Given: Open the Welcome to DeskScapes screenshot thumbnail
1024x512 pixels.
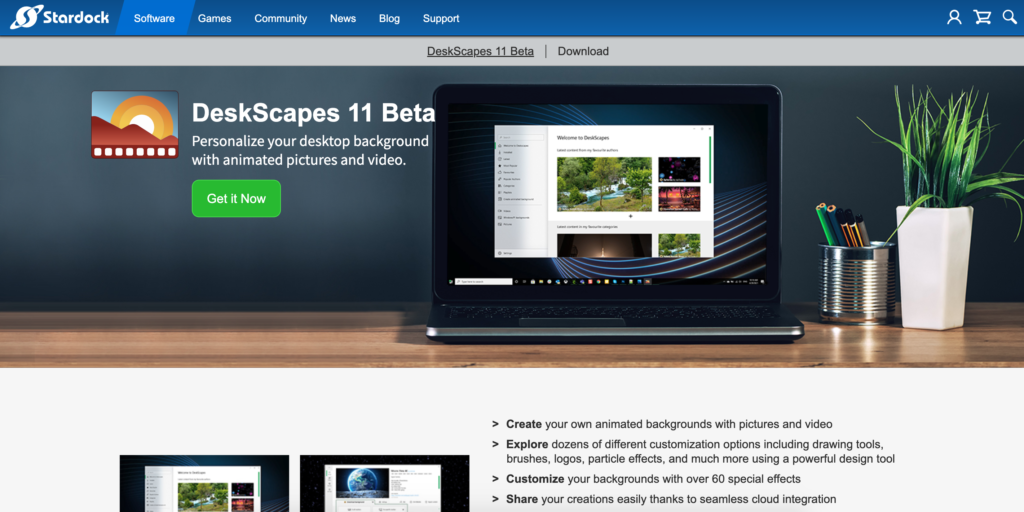Looking at the screenshot, I should (x=204, y=483).
